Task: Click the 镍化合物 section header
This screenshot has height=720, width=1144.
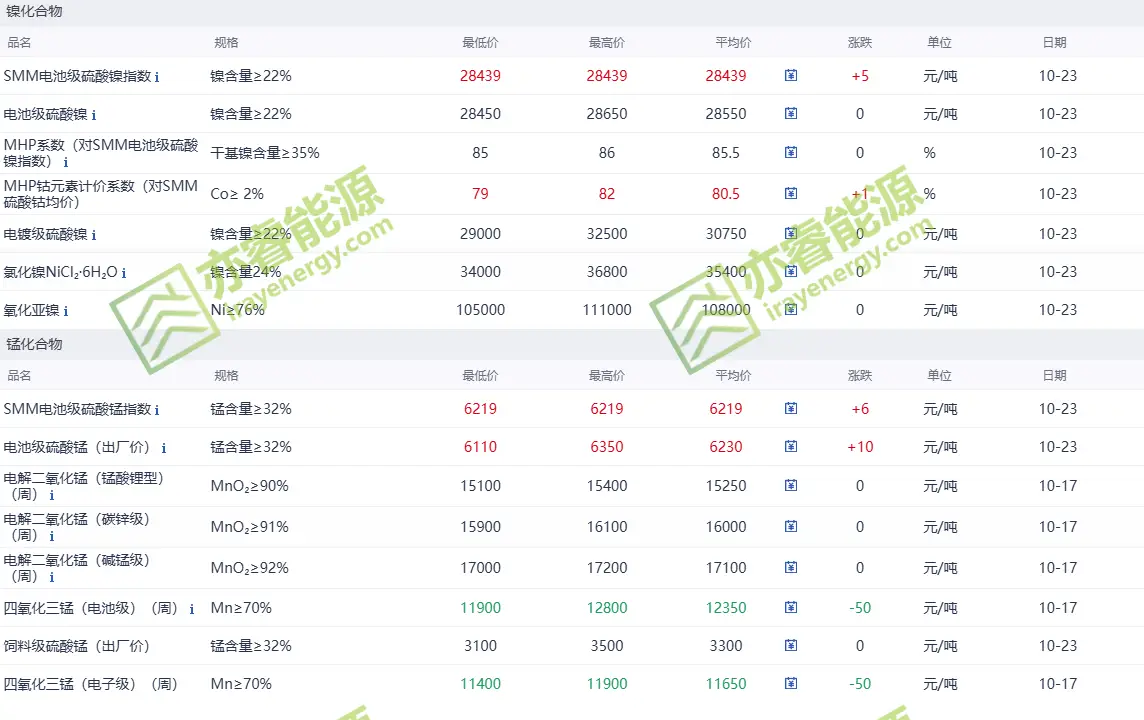Action: [34, 12]
